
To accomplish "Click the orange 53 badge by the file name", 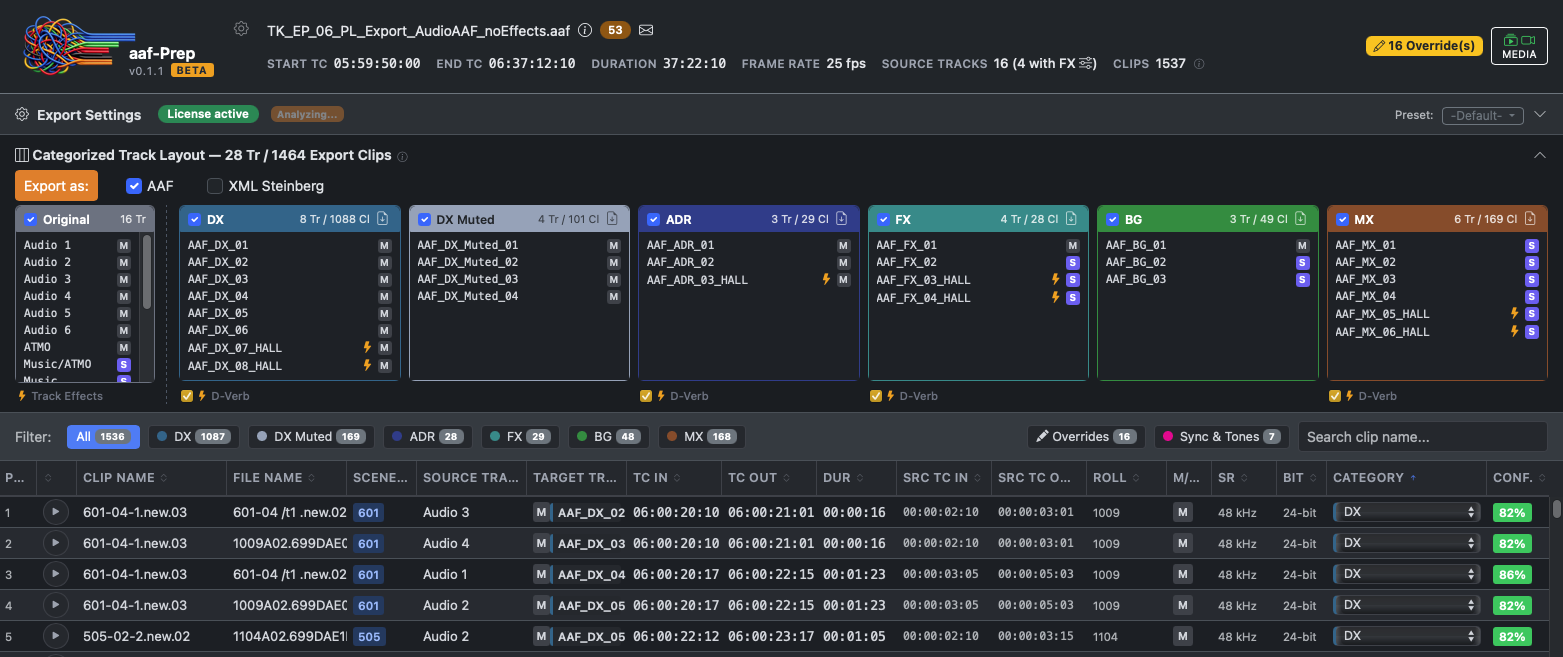I will point(615,30).
